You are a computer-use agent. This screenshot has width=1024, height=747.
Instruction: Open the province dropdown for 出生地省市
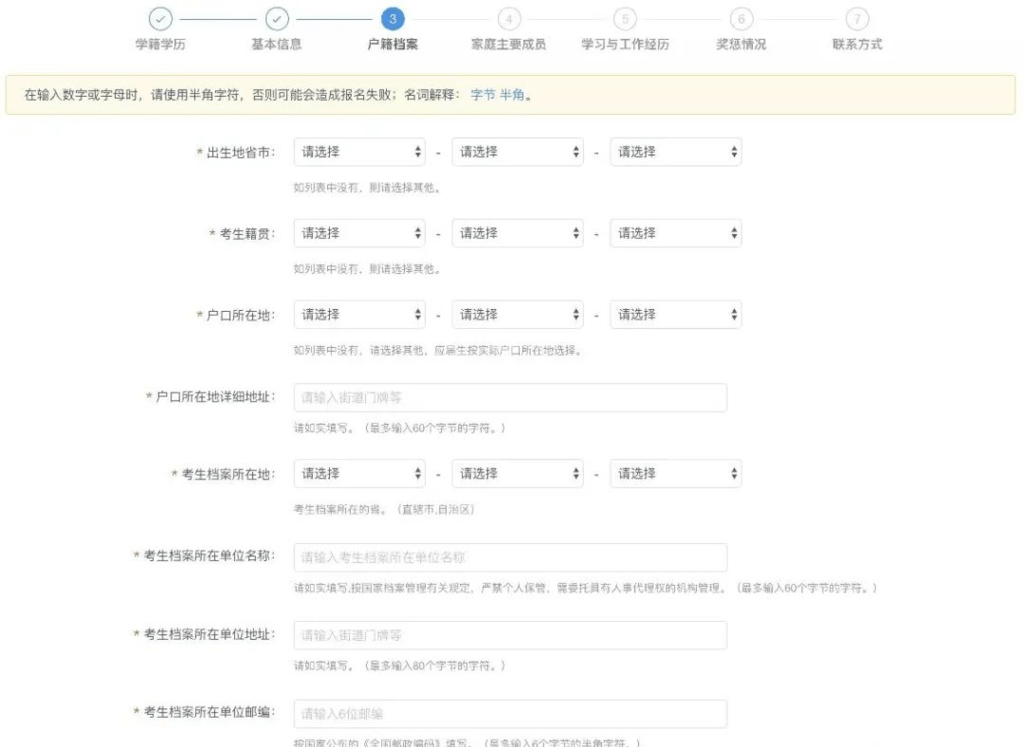pos(358,151)
